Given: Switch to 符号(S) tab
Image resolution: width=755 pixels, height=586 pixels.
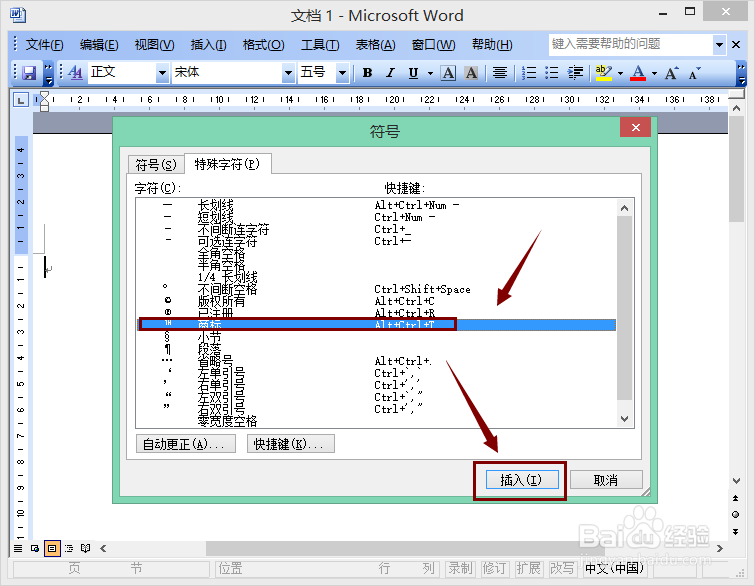Looking at the screenshot, I should pos(156,165).
